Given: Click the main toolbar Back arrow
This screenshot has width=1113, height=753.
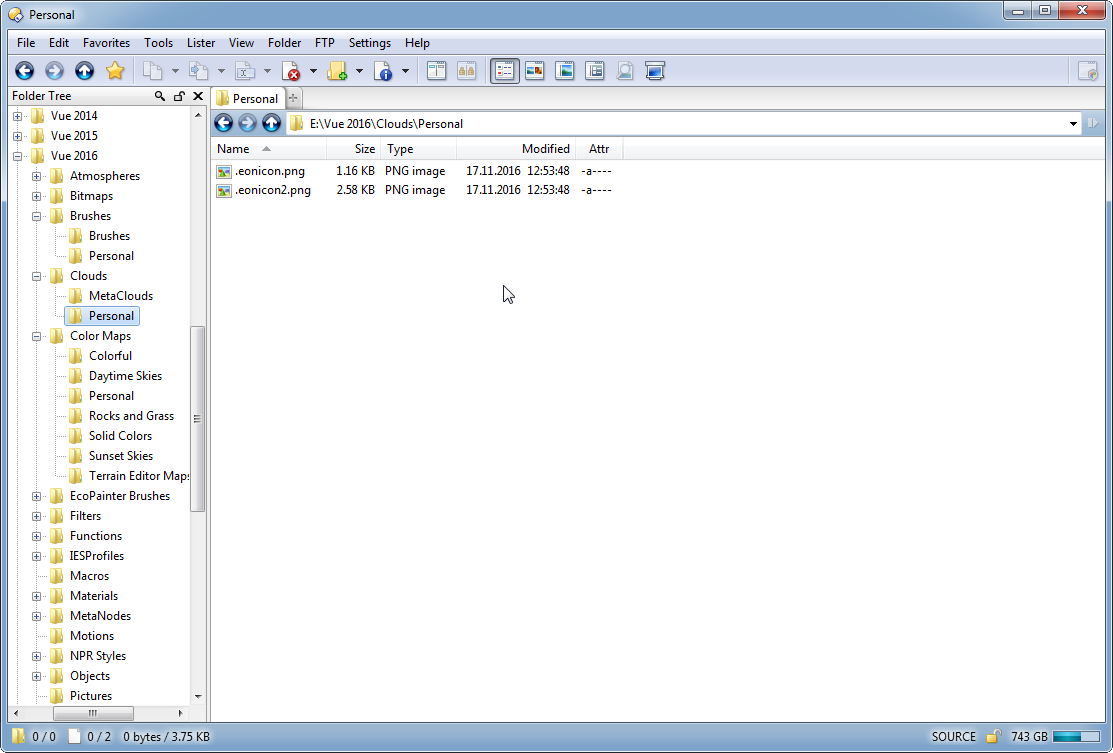Looking at the screenshot, I should pyautogui.click(x=25, y=71).
